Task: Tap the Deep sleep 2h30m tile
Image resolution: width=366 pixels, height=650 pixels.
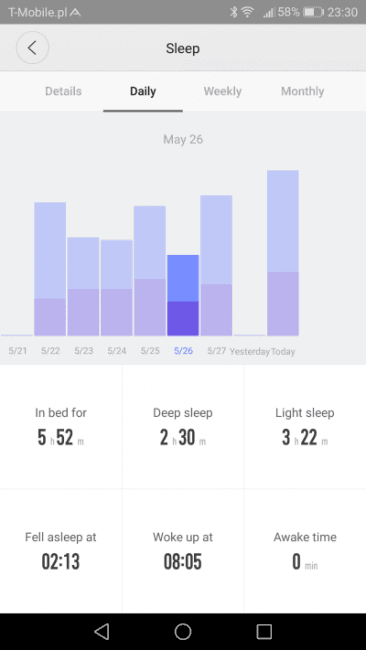Action: coord(183,427)
